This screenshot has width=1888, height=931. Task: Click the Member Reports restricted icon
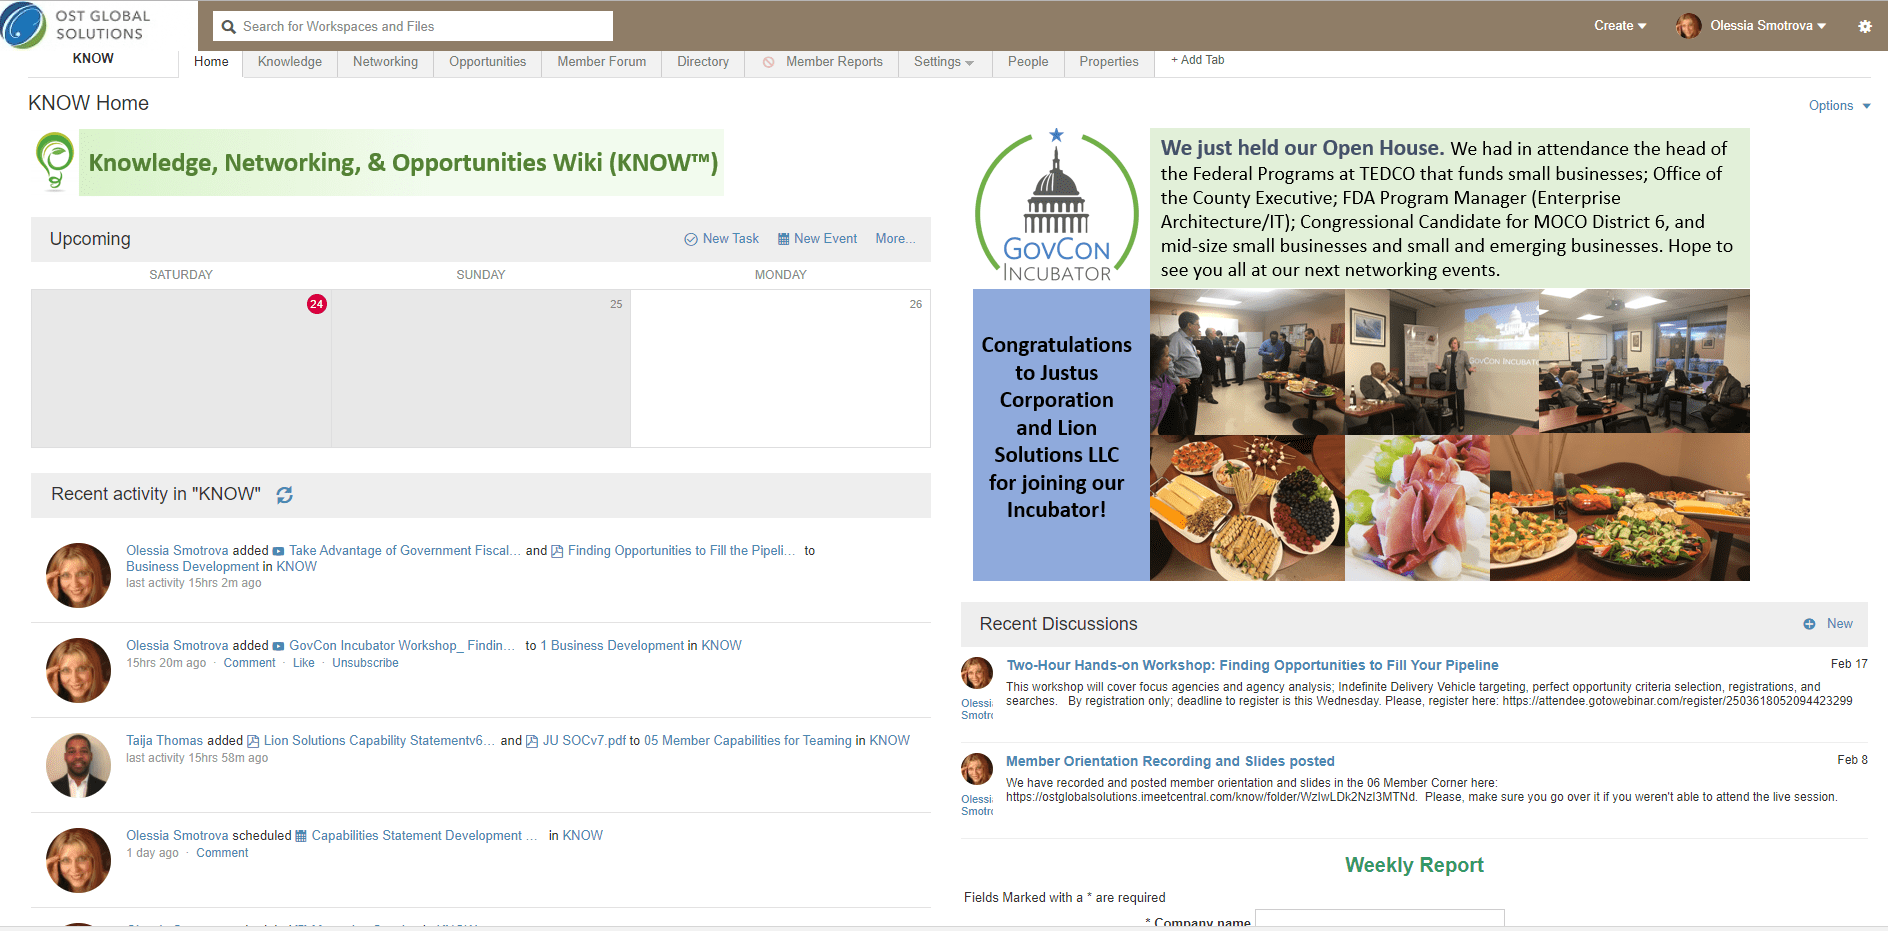click(x=768, y=62)
